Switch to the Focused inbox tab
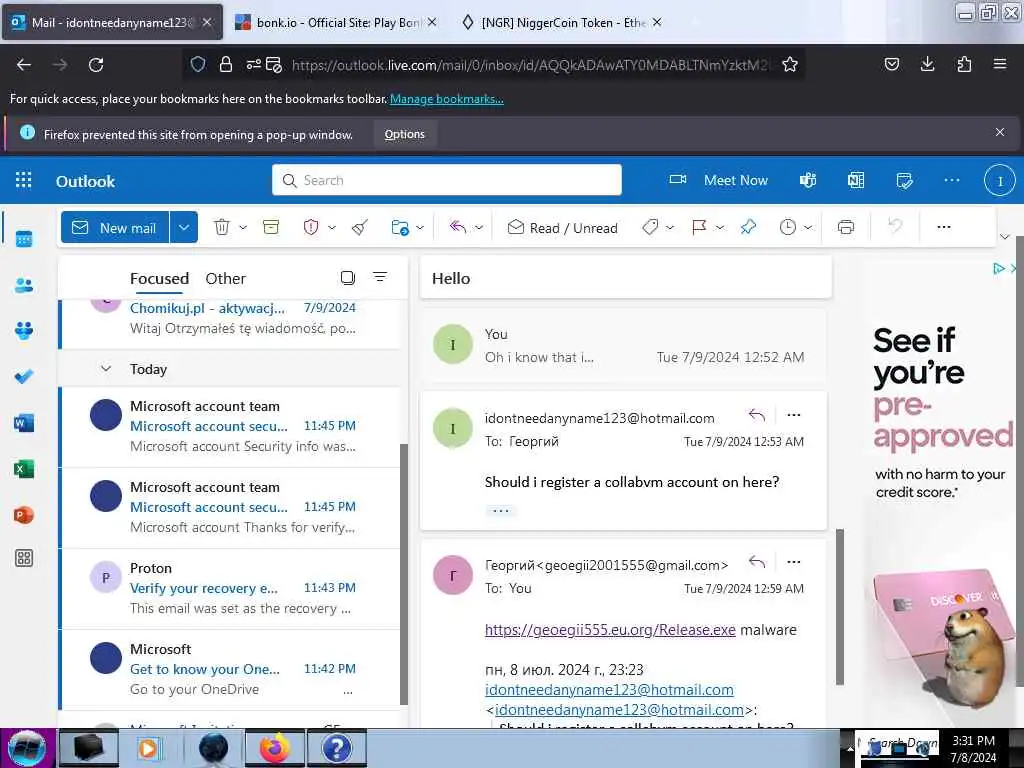 coord(159,279)
